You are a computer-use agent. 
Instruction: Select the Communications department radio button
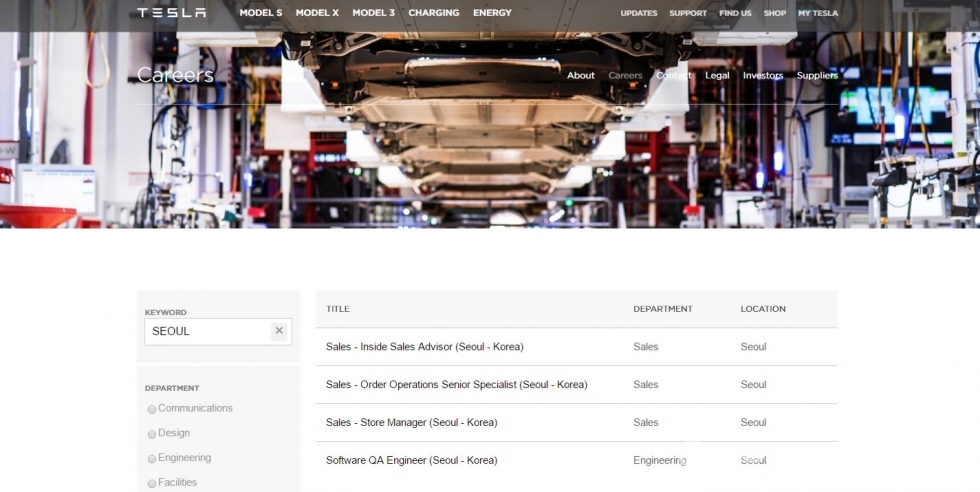(x=152, y=409)
